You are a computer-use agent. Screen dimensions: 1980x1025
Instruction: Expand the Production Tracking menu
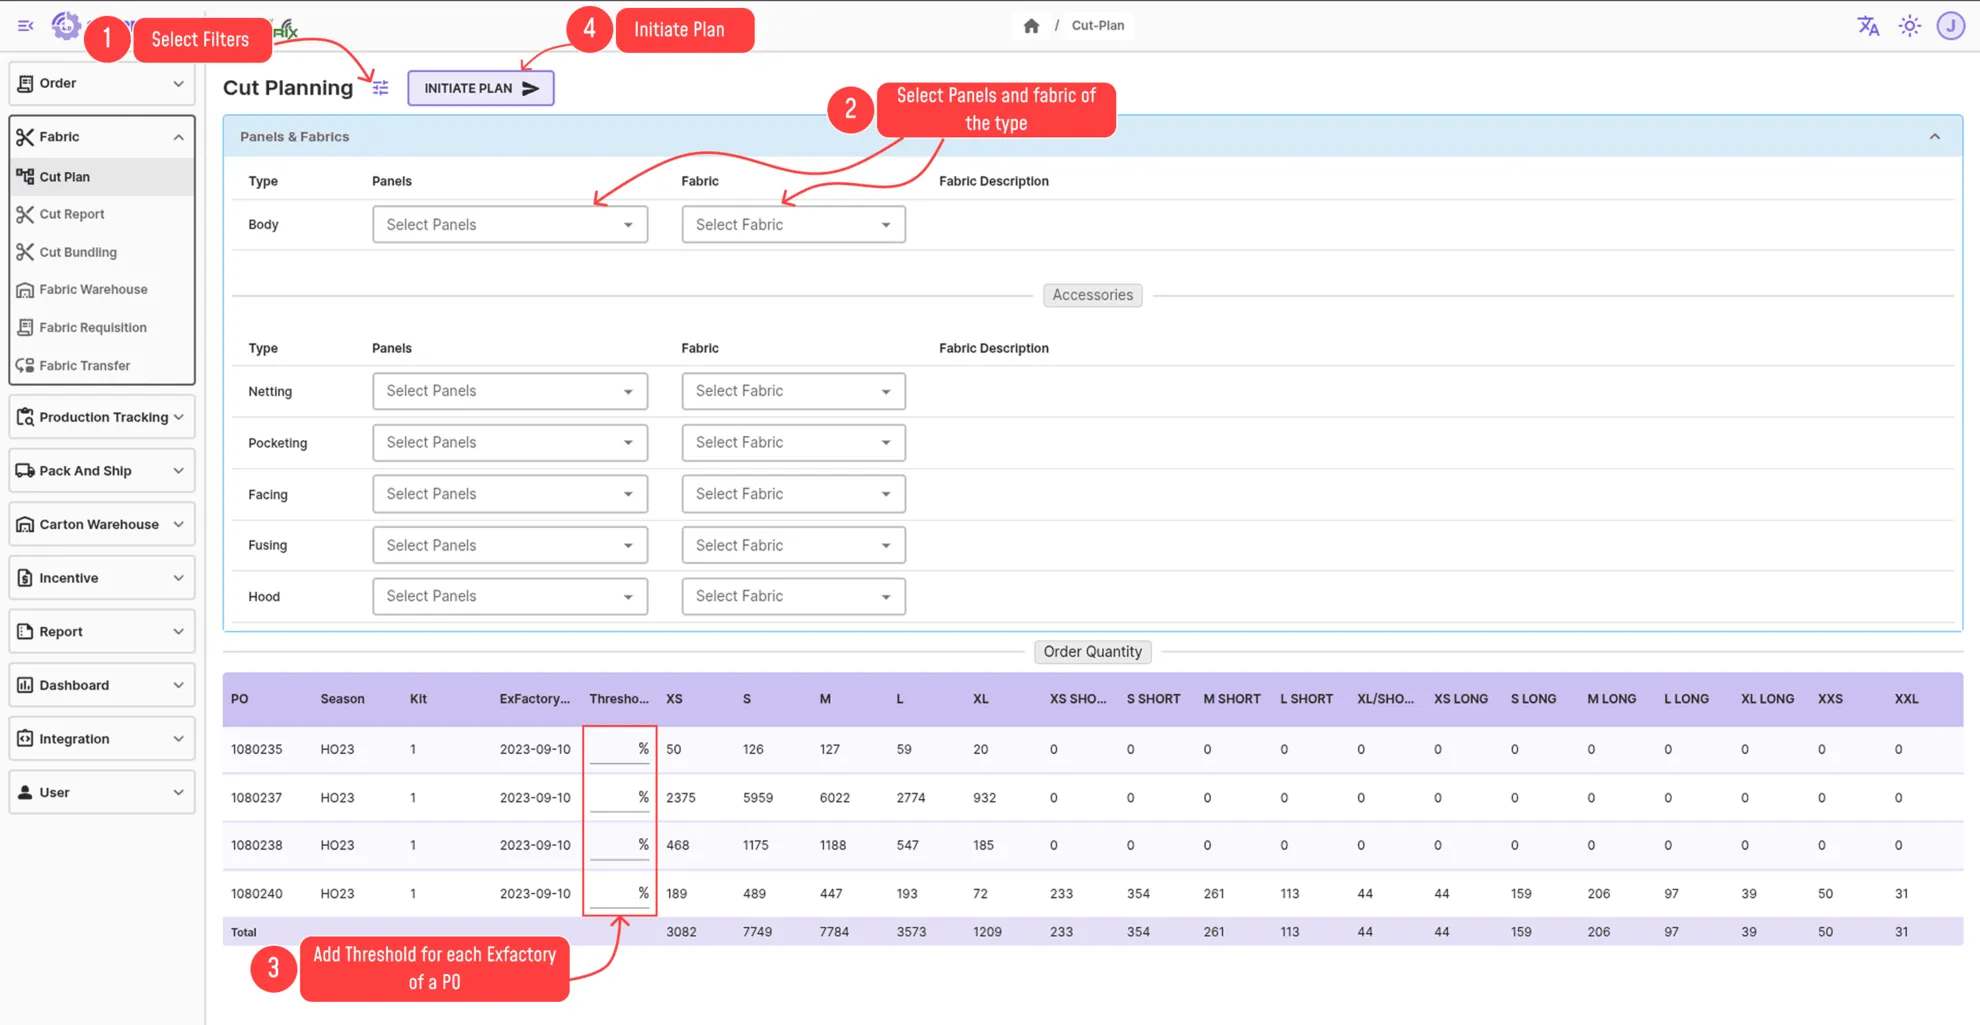tap(102, 417)
